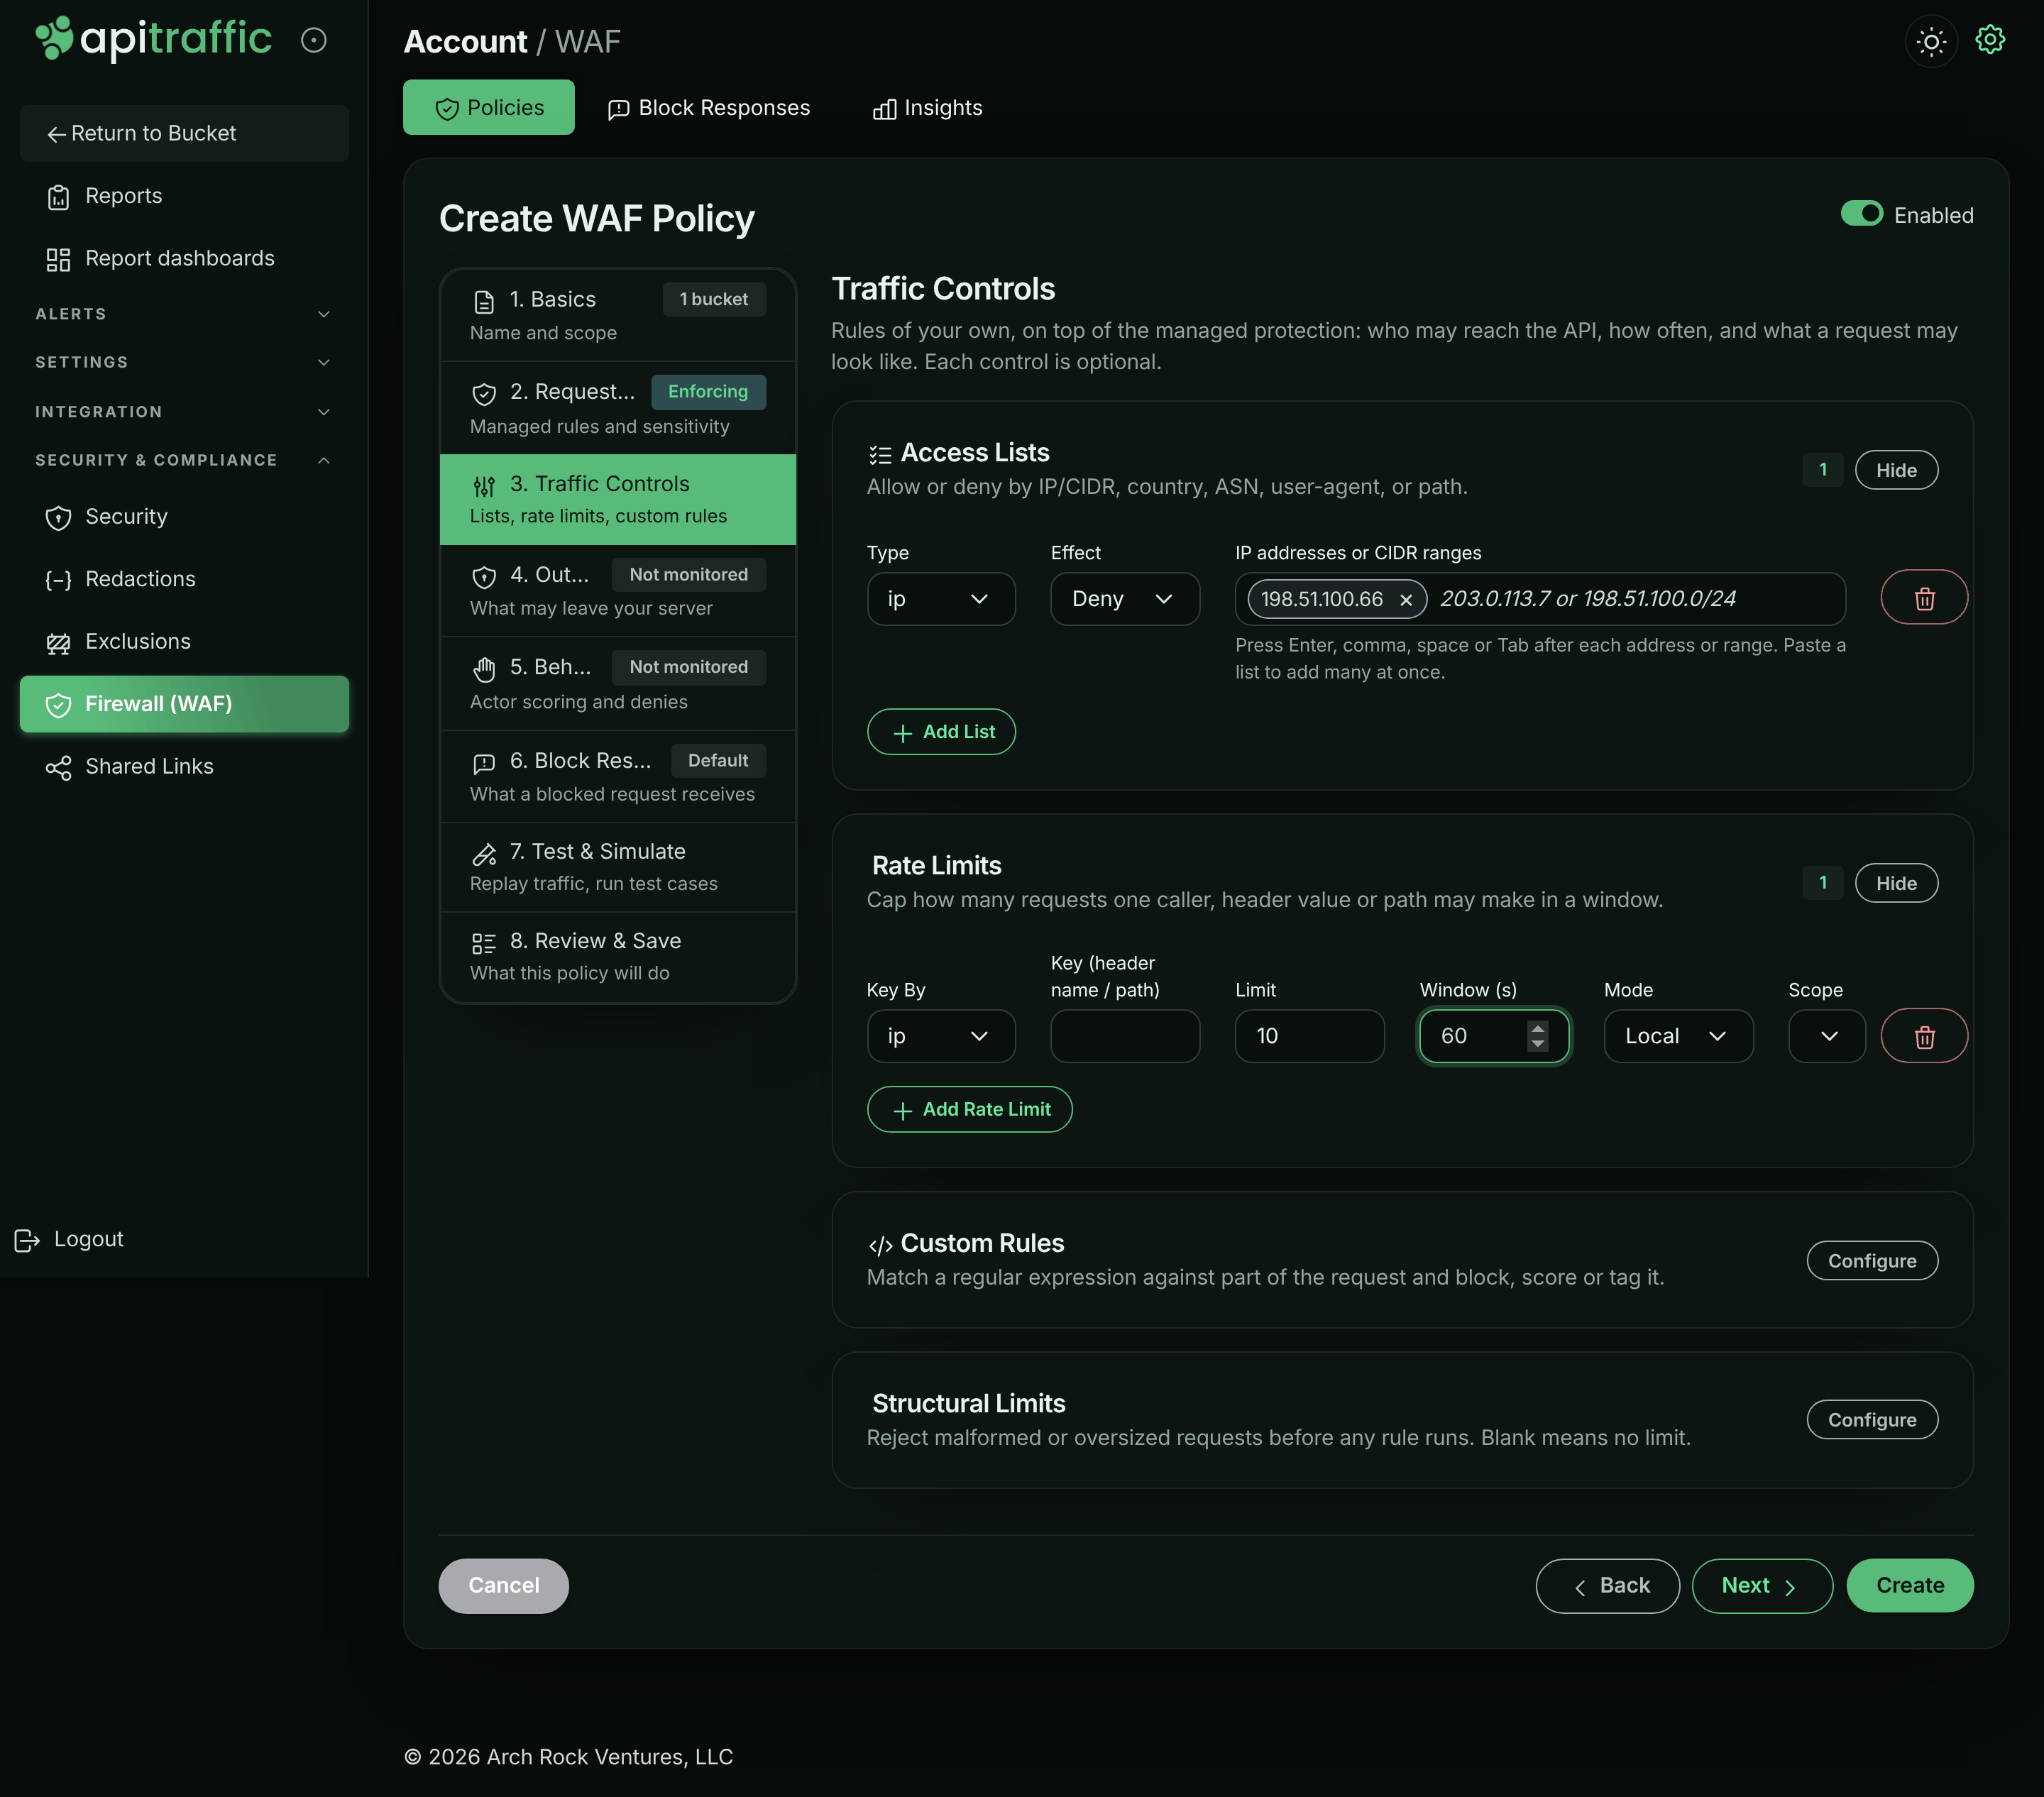The width and height of the screenshot is (2044, 1797).
Task: Expand the Integration sidebar section
Action: [x=184, y=412]
